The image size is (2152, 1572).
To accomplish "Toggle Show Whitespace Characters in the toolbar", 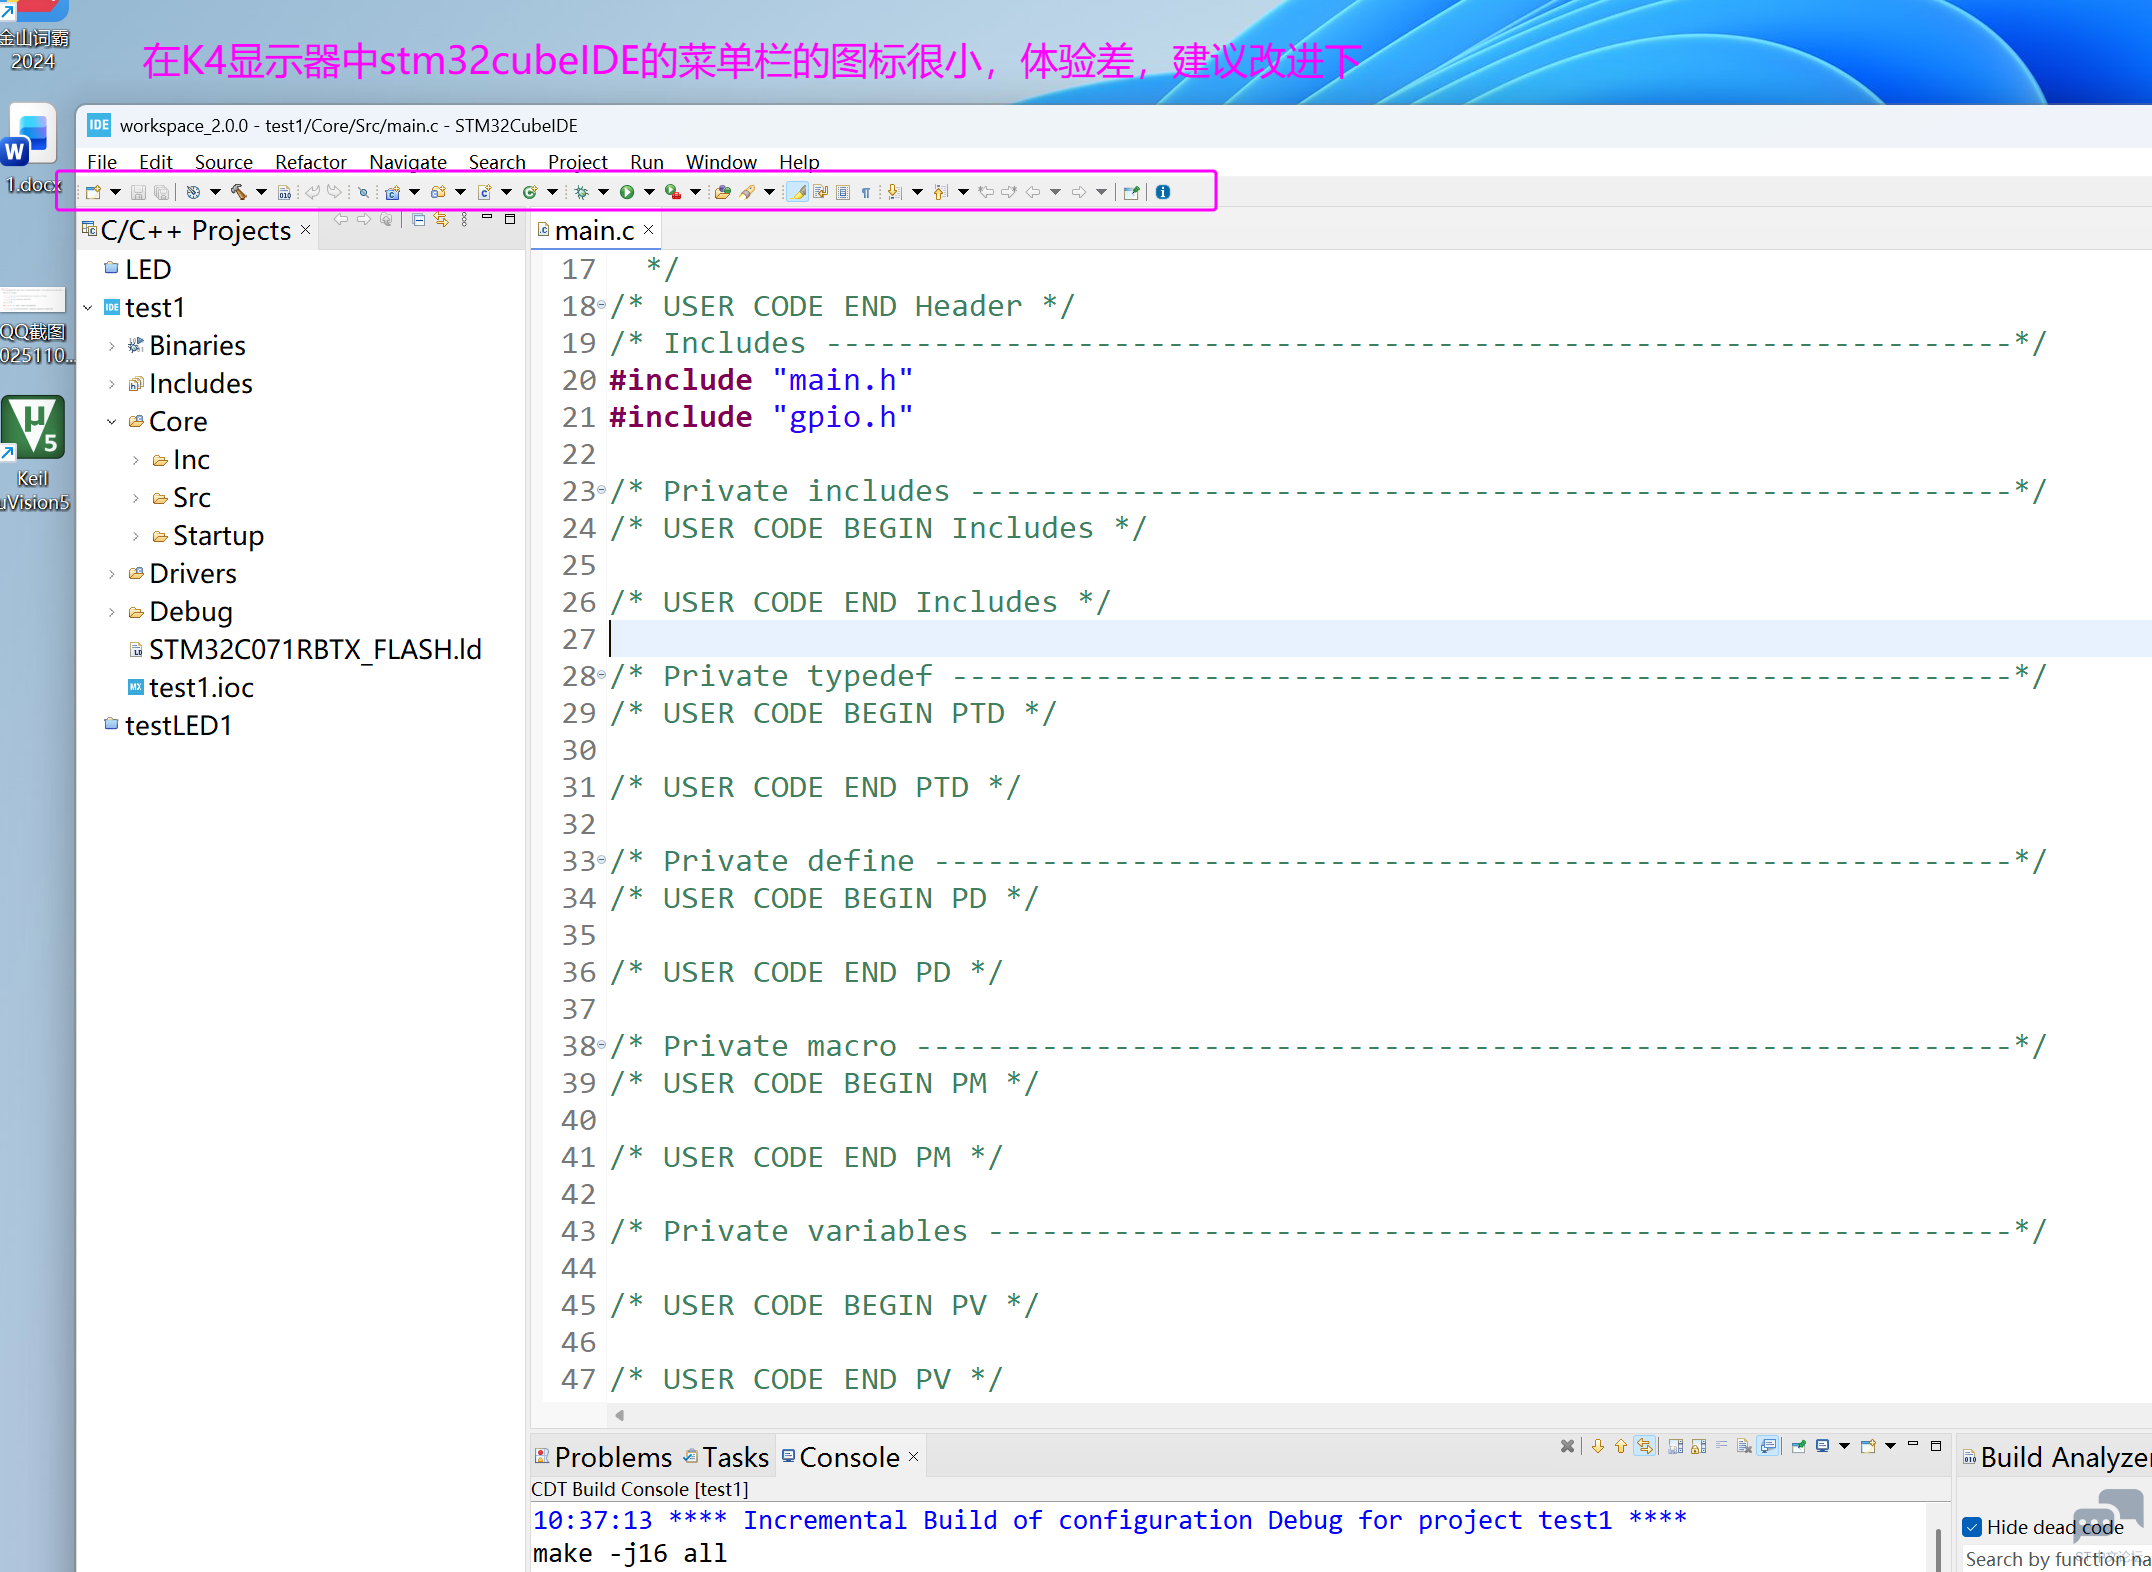I will 864,191.
